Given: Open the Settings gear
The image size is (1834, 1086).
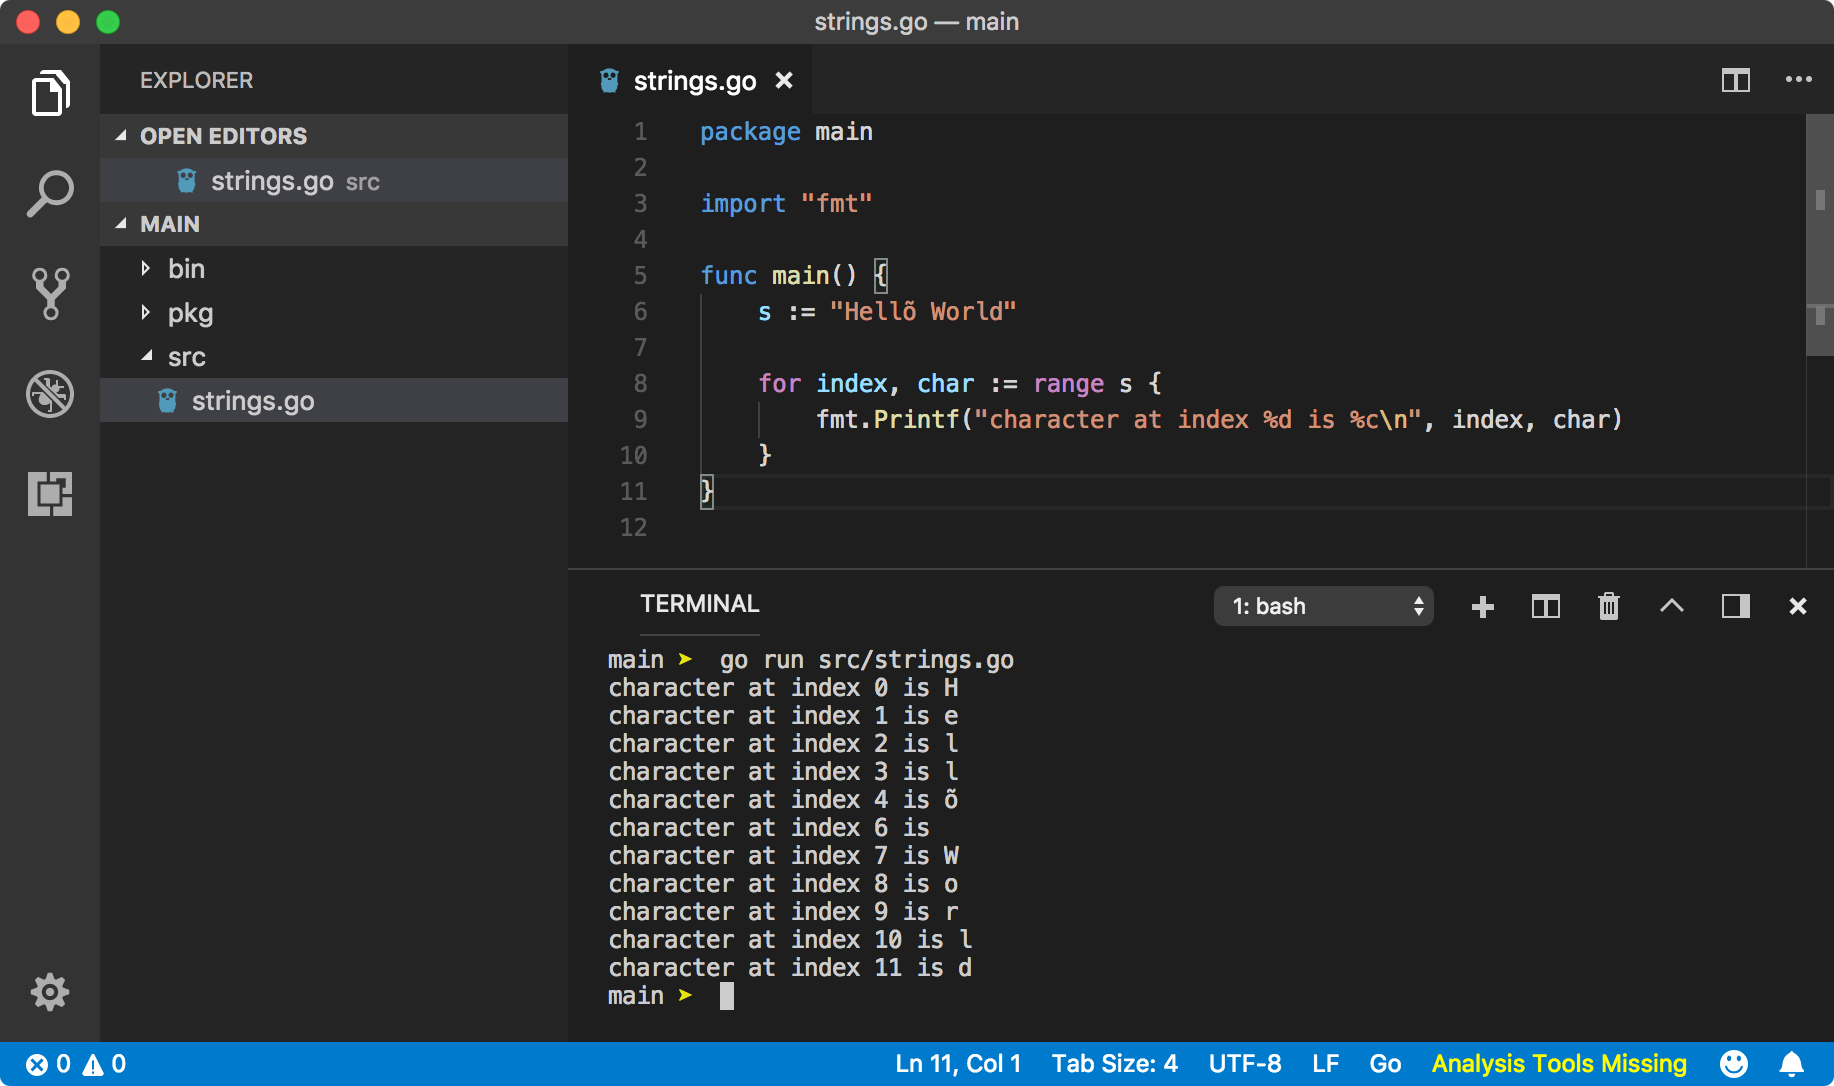Looking at the screenshot, I should click(x=49, y=992).
